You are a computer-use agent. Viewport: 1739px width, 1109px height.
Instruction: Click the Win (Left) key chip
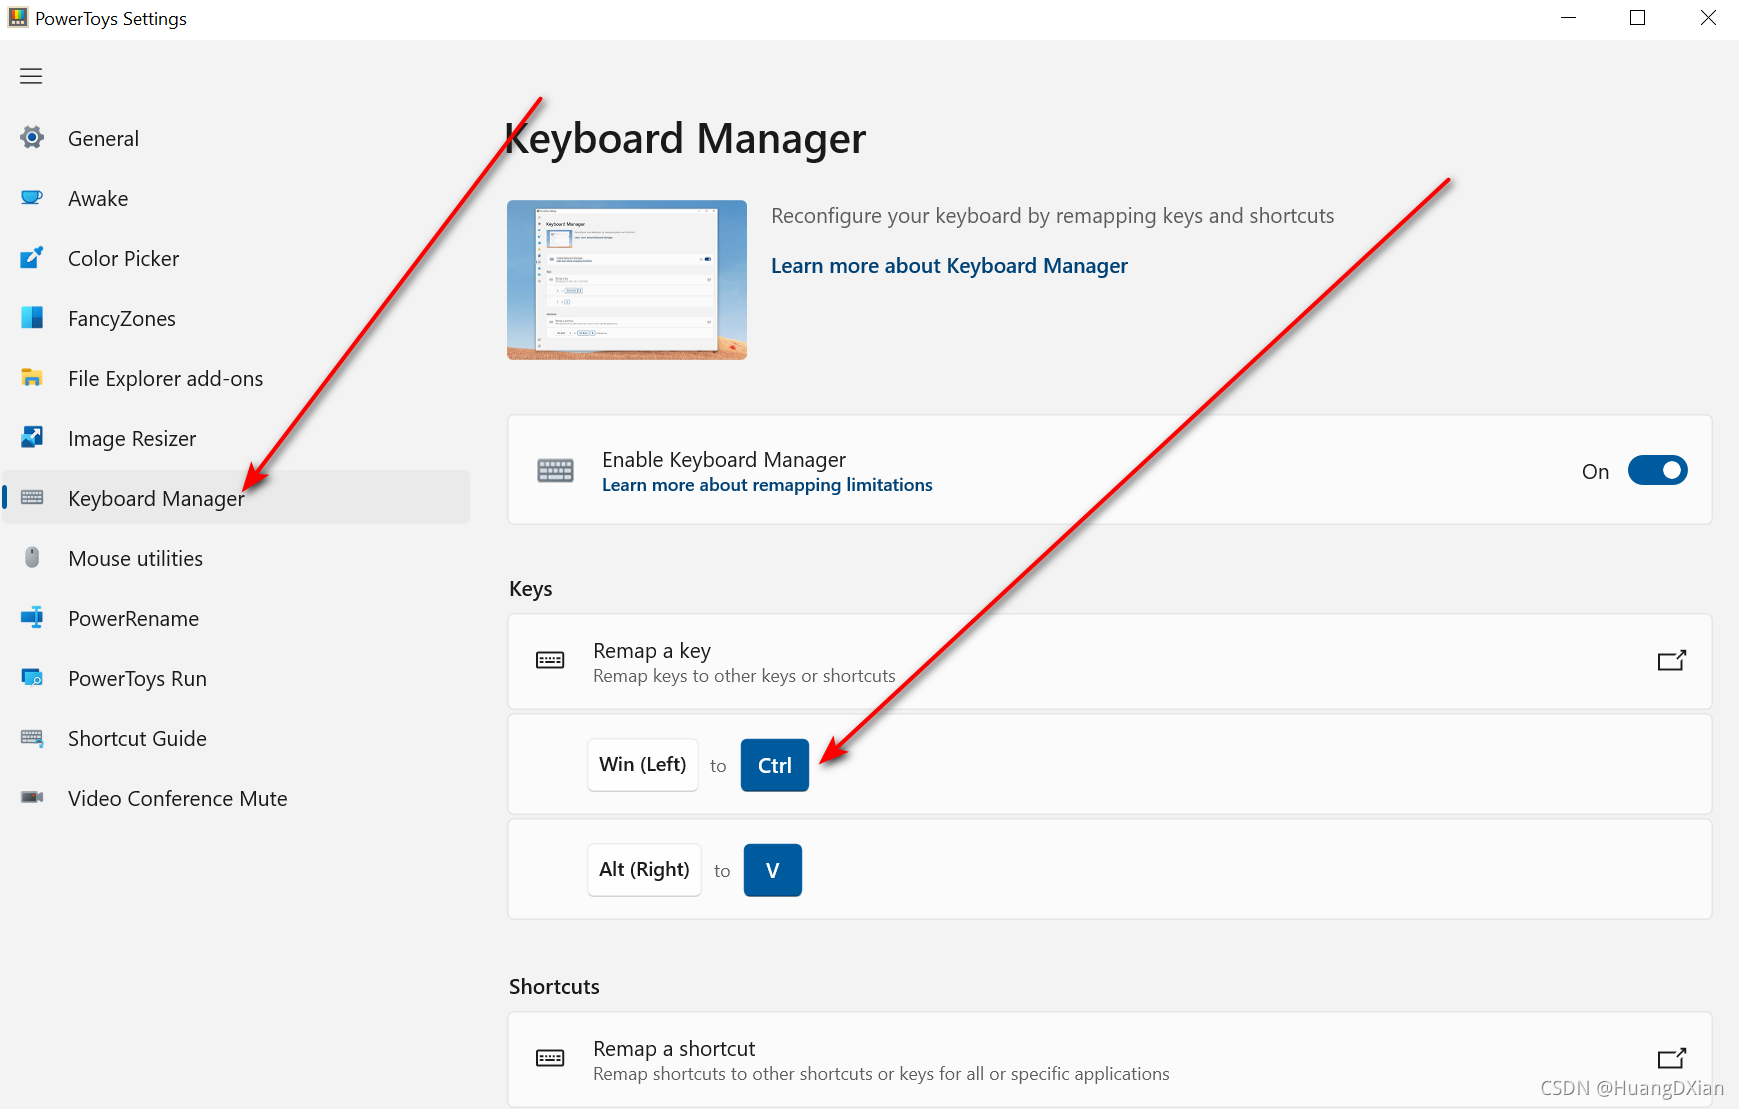tap(643, 765)
